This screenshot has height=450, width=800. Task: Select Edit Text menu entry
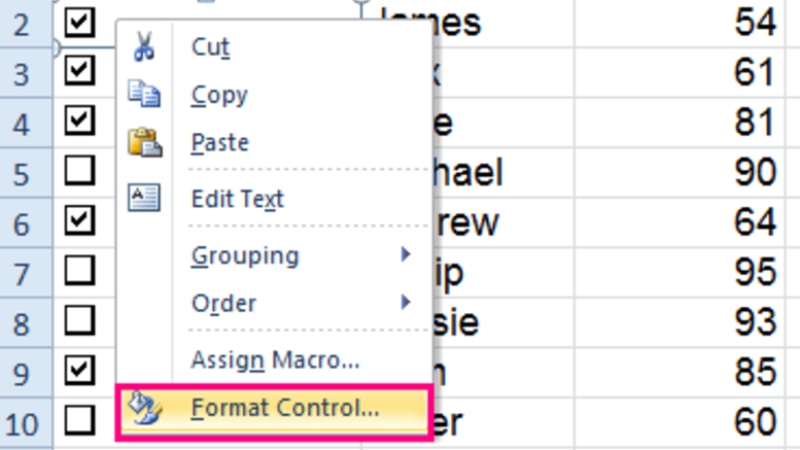pos(237,199)
